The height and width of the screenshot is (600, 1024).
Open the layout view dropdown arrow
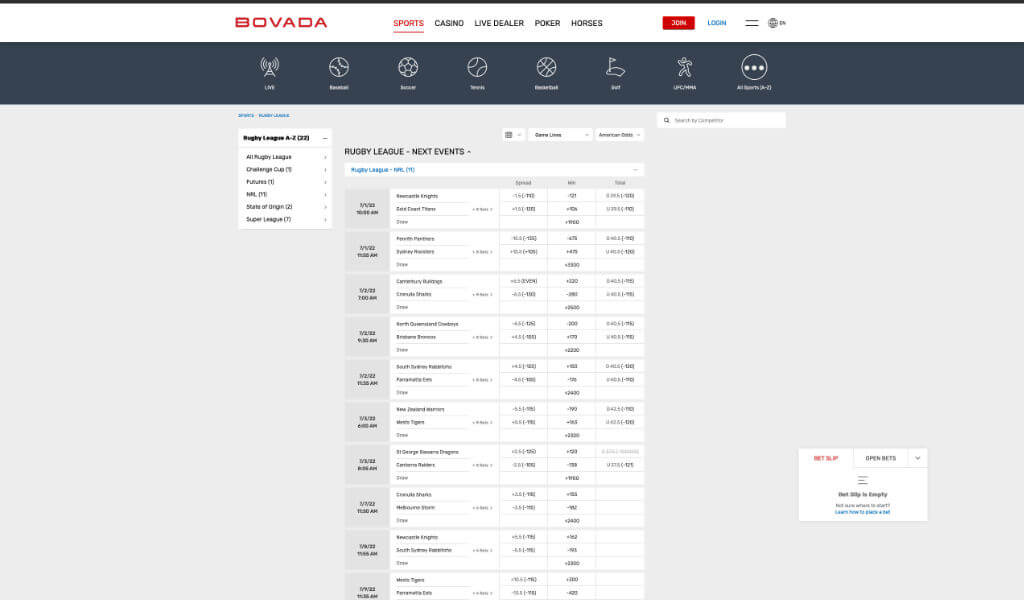519,134
